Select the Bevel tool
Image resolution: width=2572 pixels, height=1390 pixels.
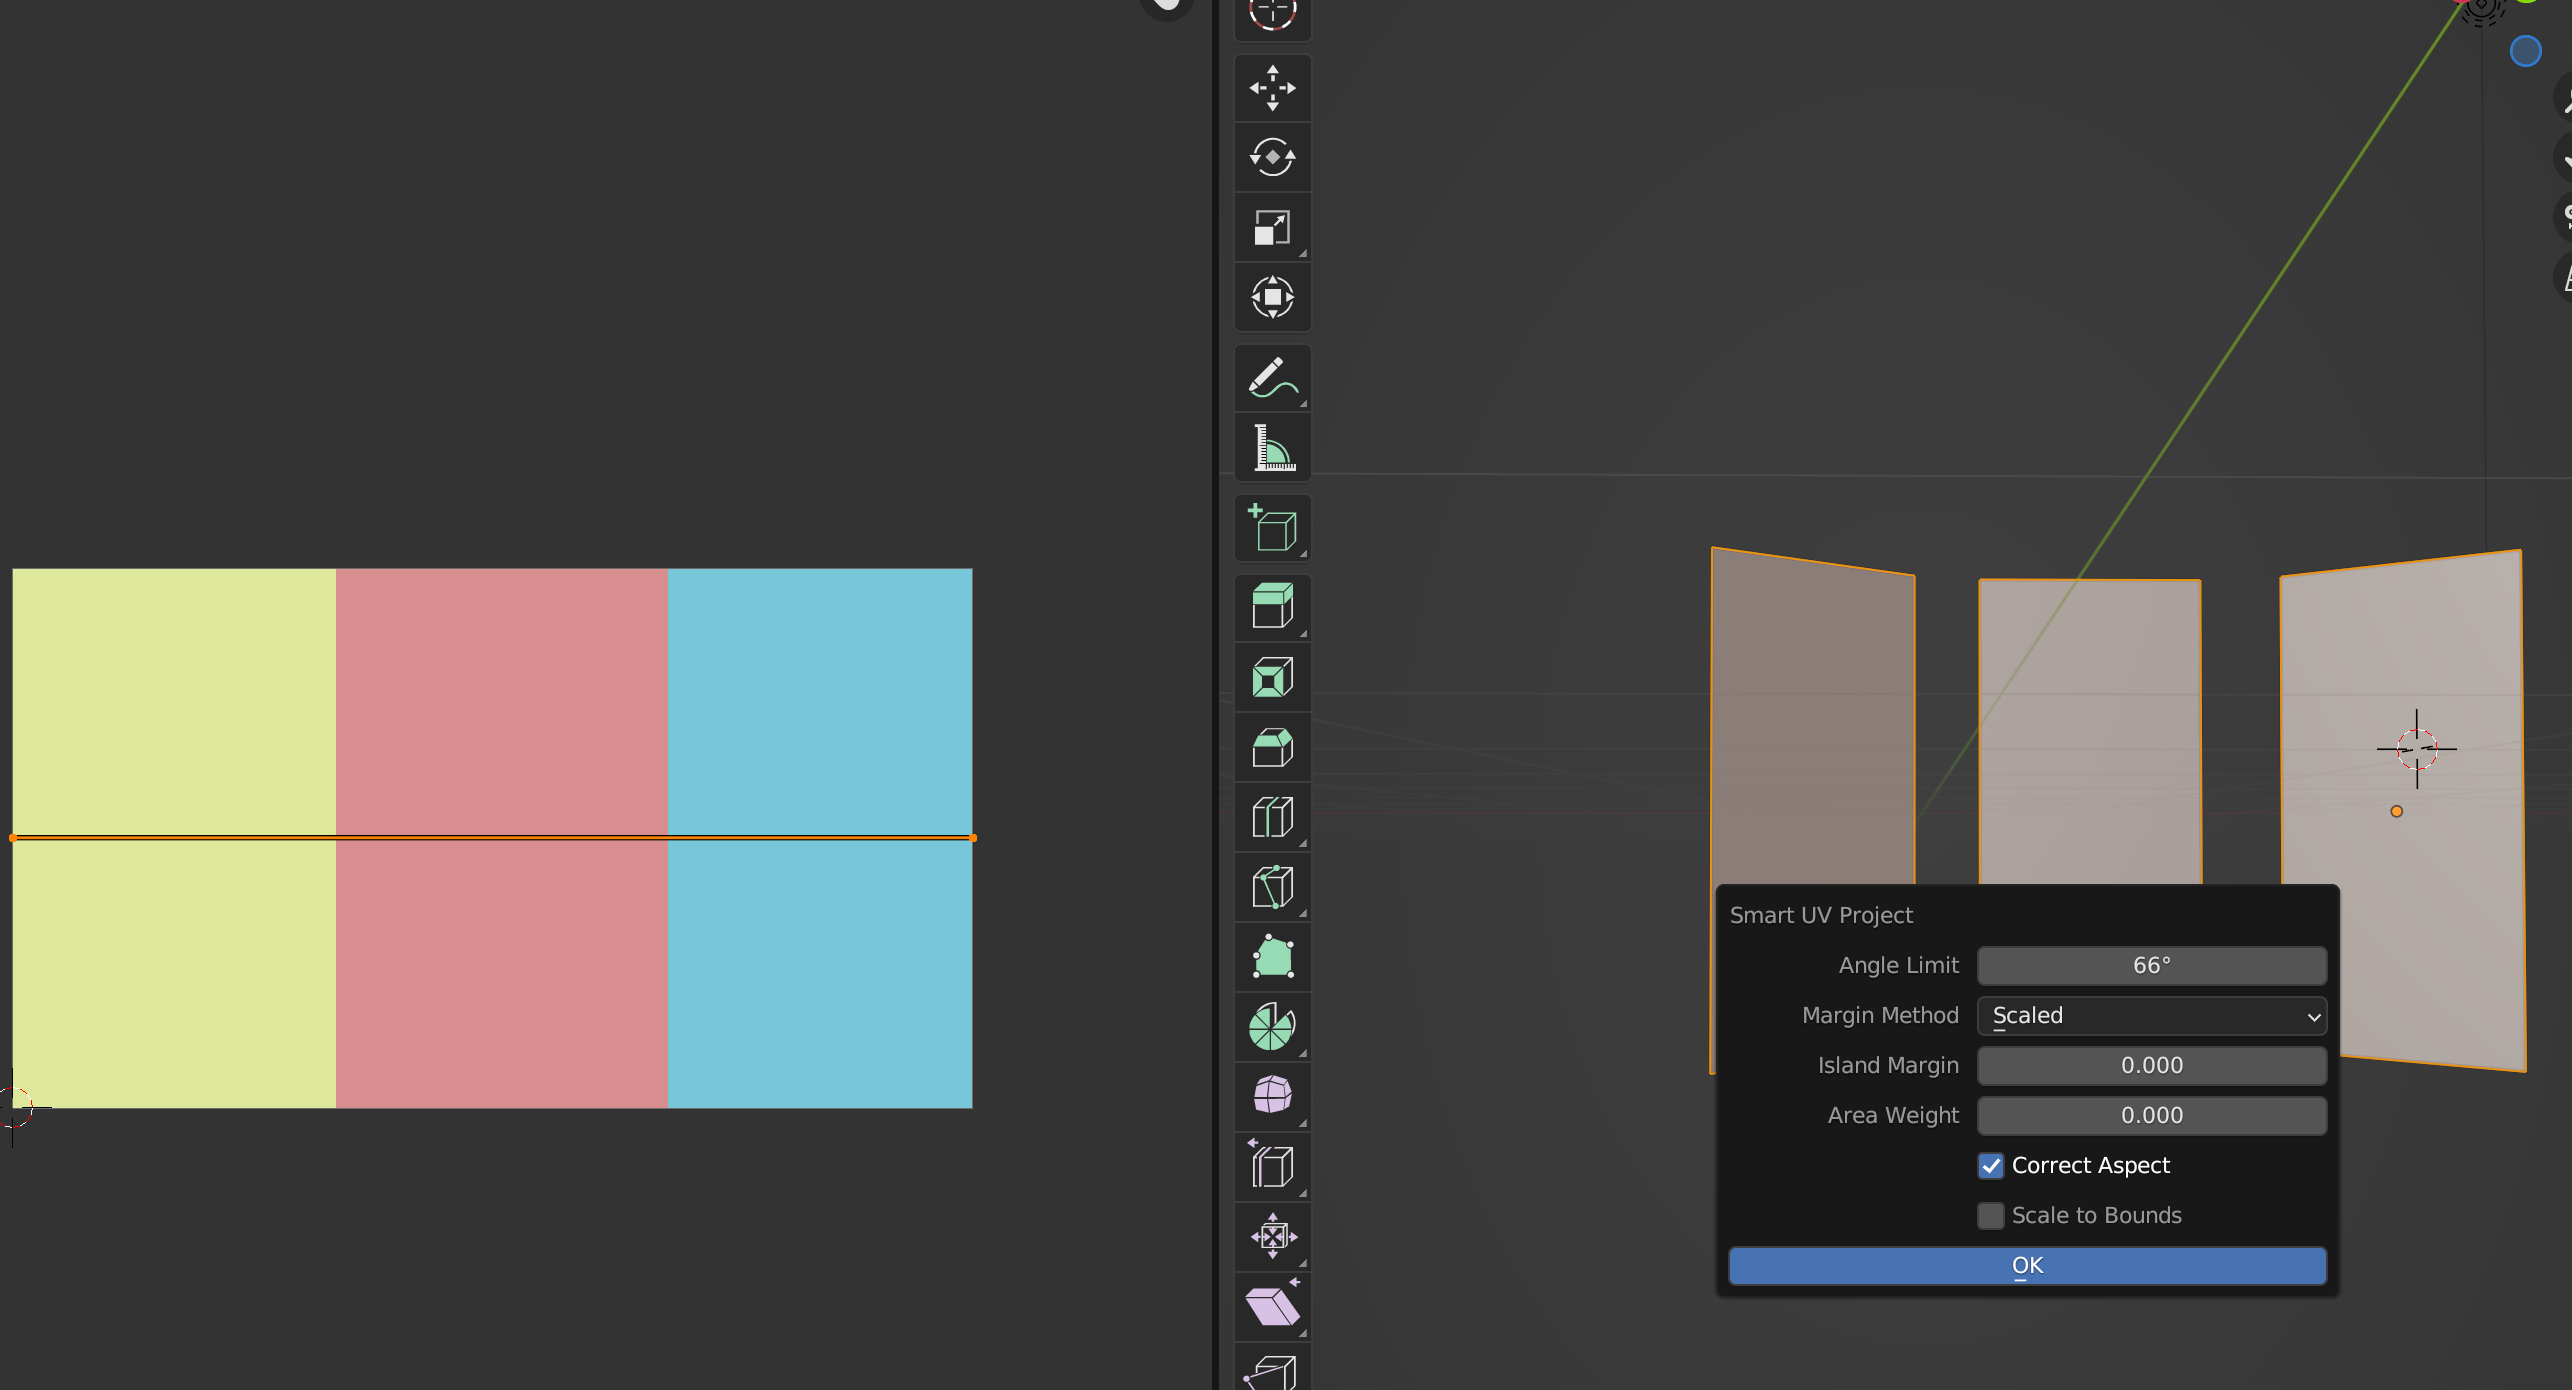1272,747
